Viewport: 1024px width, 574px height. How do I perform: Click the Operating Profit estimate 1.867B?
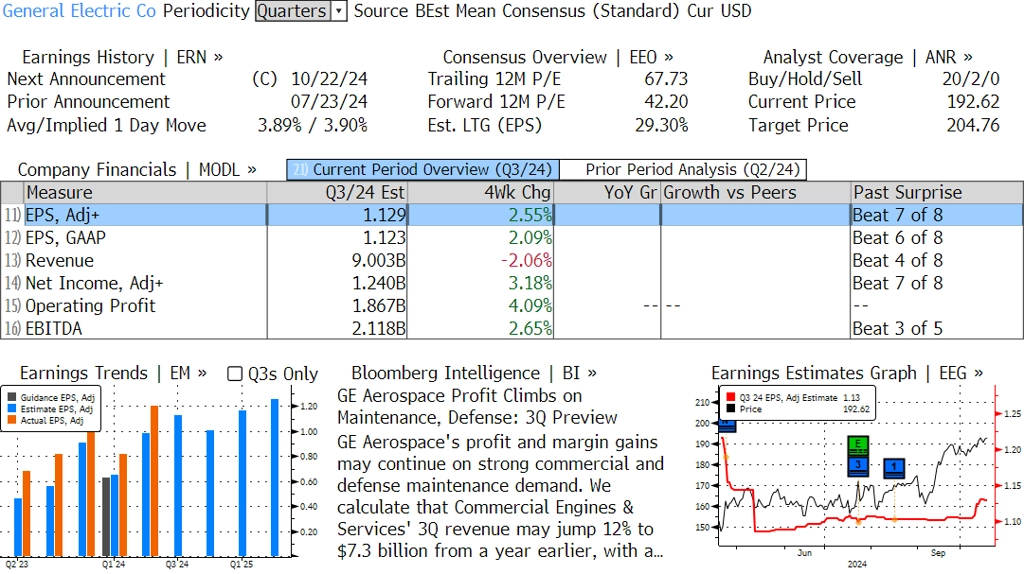pos(379,306)
